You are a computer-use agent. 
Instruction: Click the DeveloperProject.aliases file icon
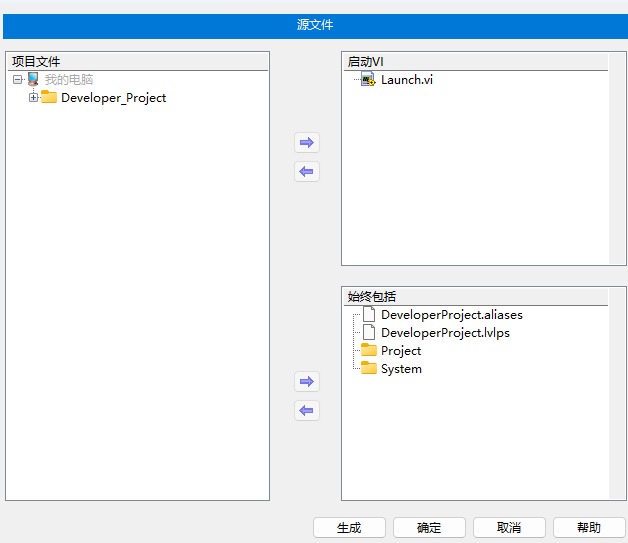click(369, 314)
